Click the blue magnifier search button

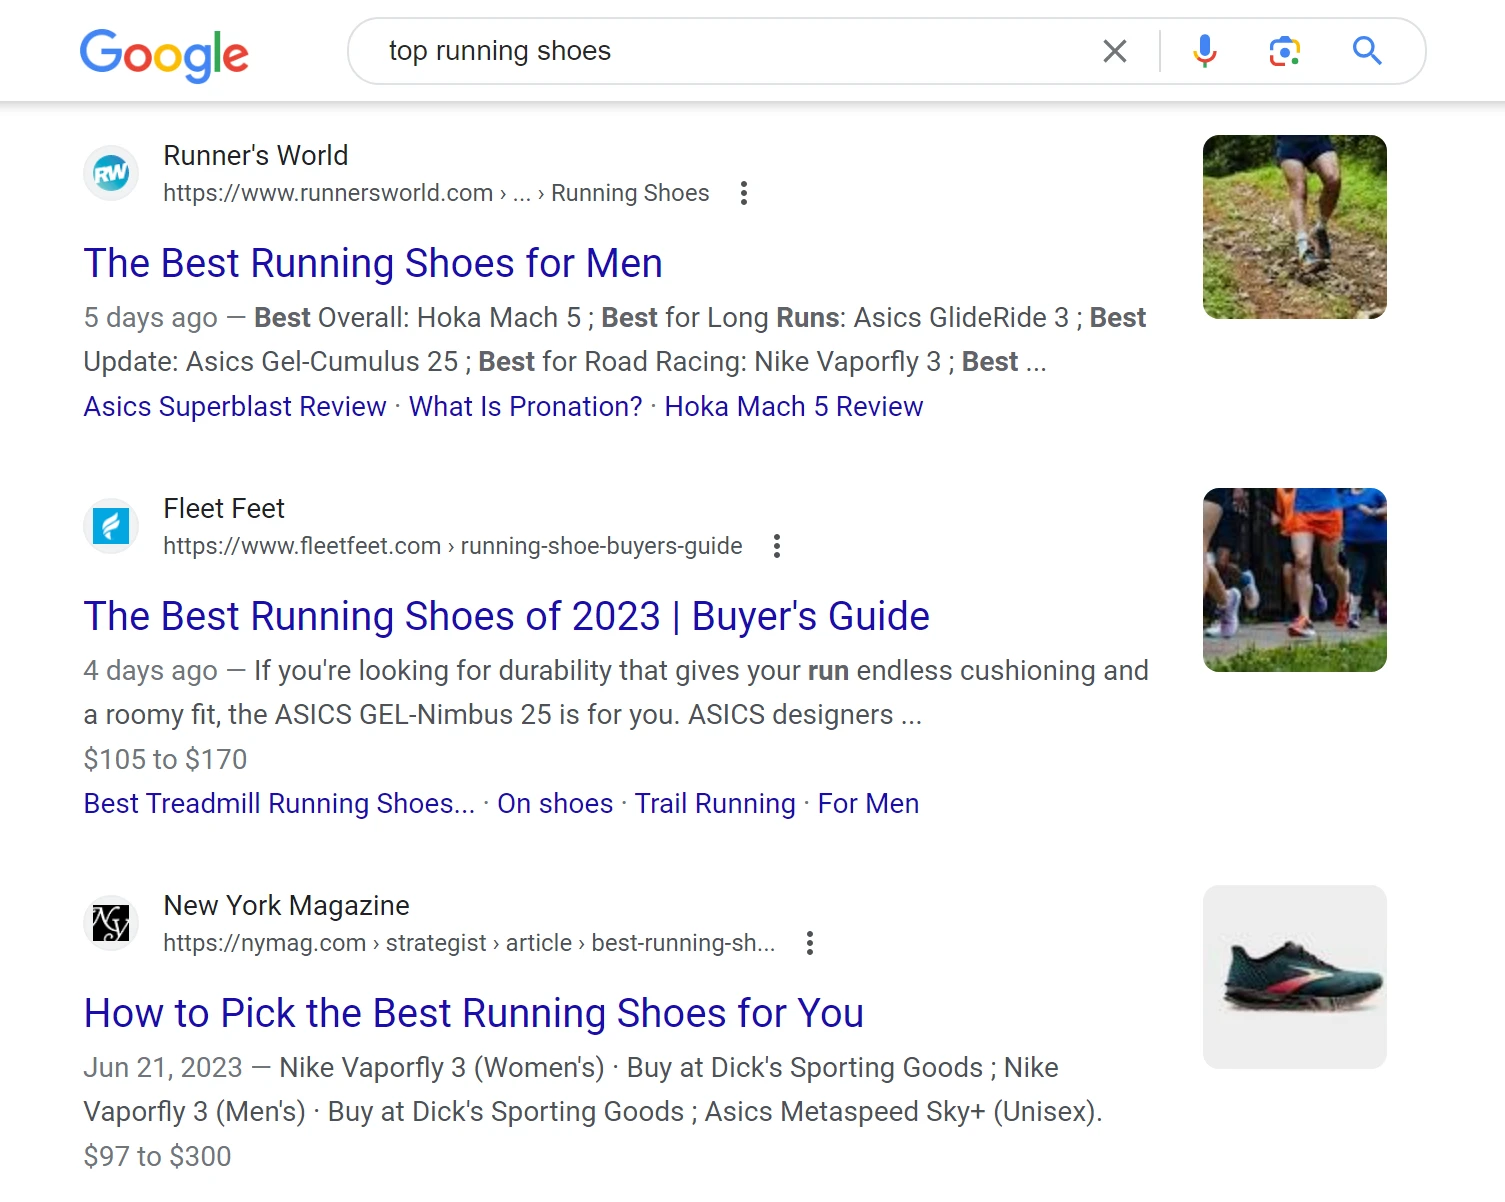1367,51
